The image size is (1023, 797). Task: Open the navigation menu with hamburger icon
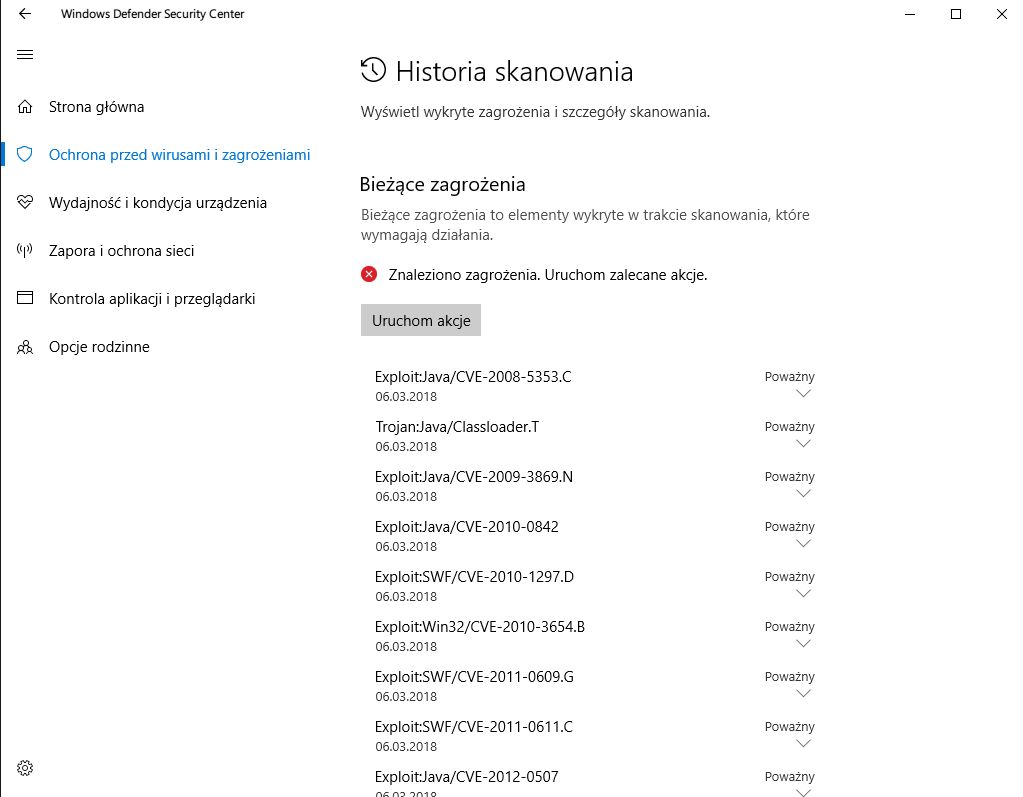point(24,54)
